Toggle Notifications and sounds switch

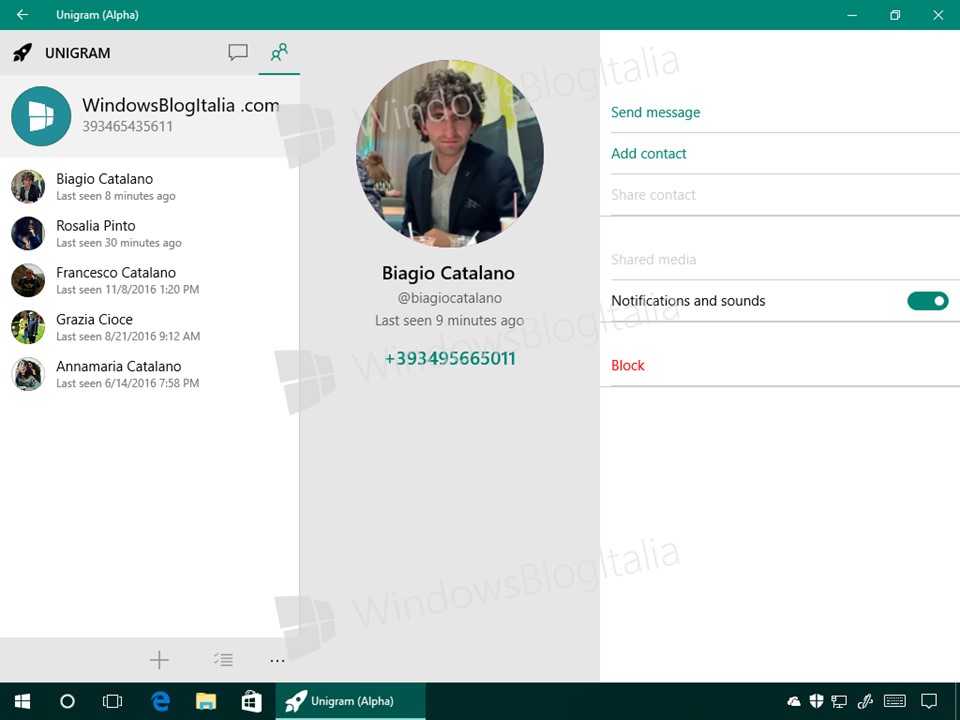click(928, 301)
